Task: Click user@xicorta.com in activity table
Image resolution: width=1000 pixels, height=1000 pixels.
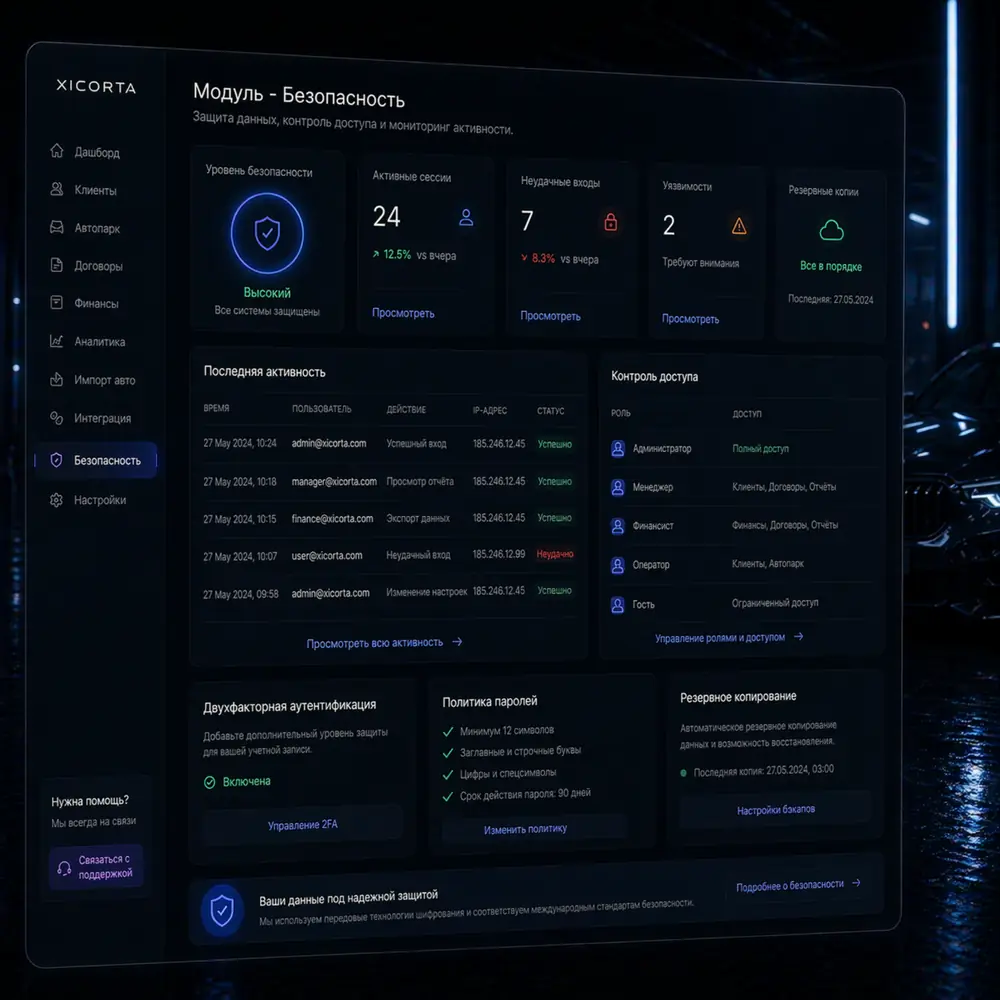Action: point(327,555)
